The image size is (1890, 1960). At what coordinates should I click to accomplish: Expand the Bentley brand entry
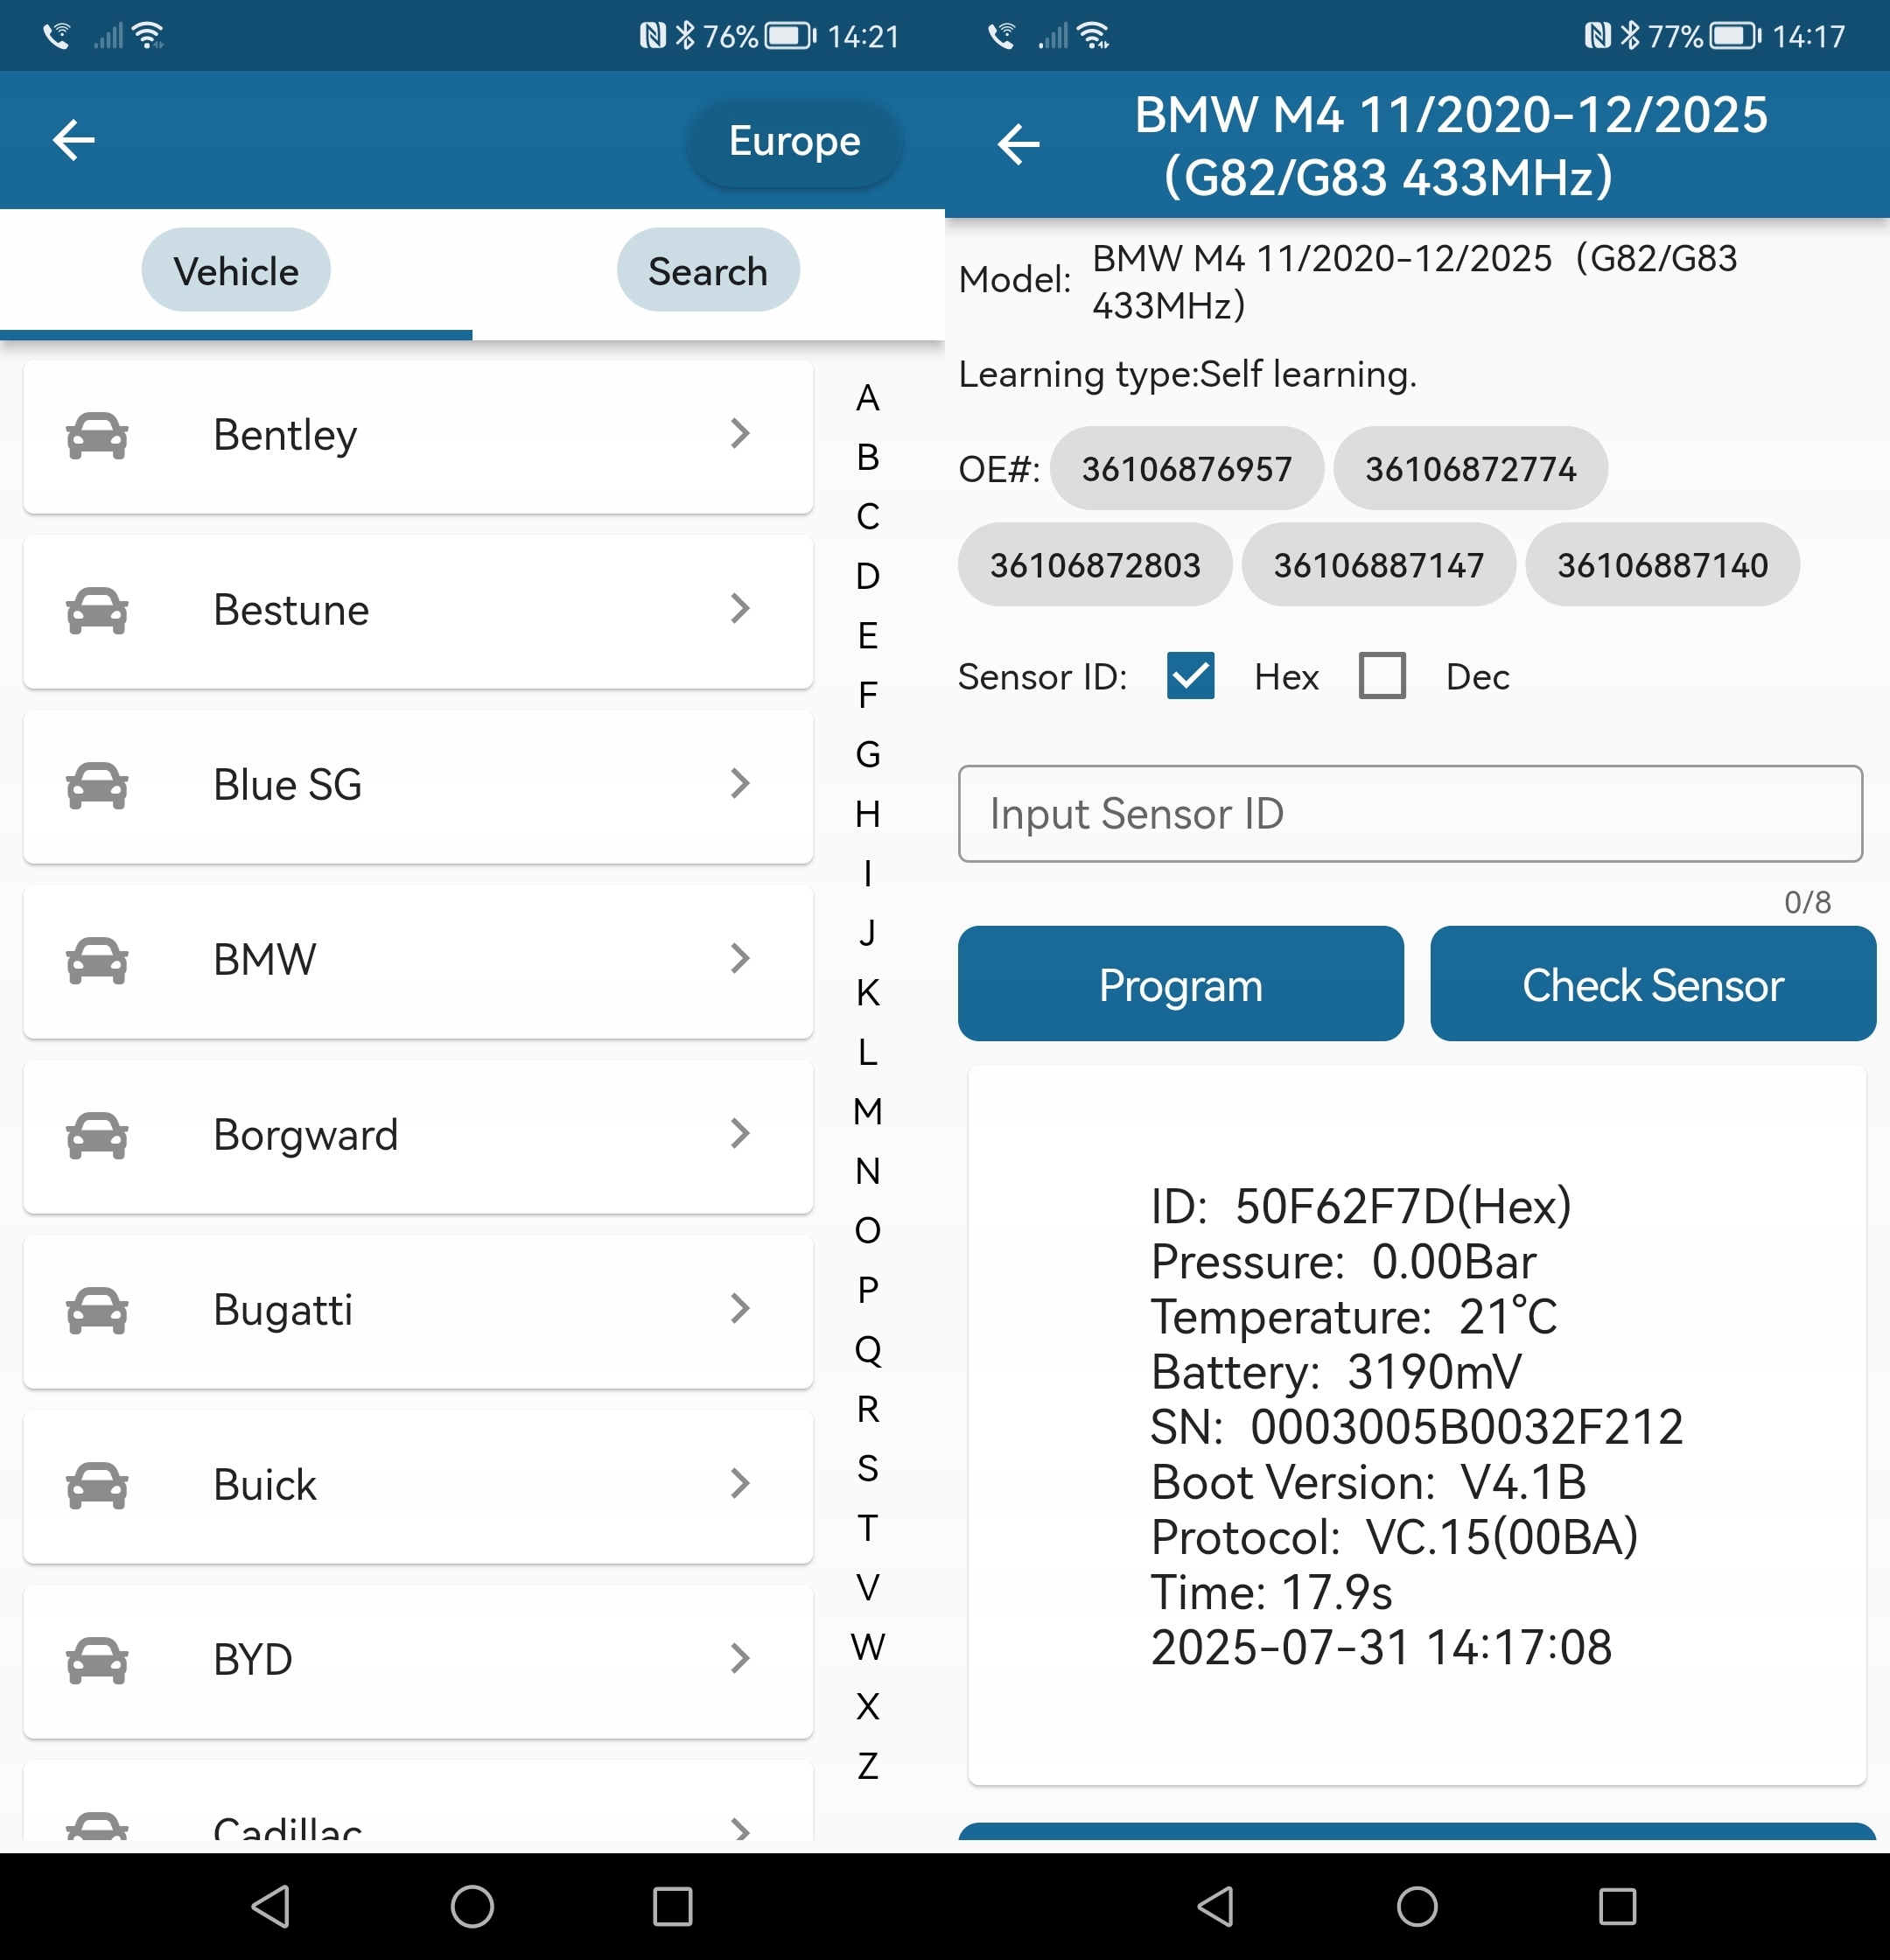[x=740, y=434]
